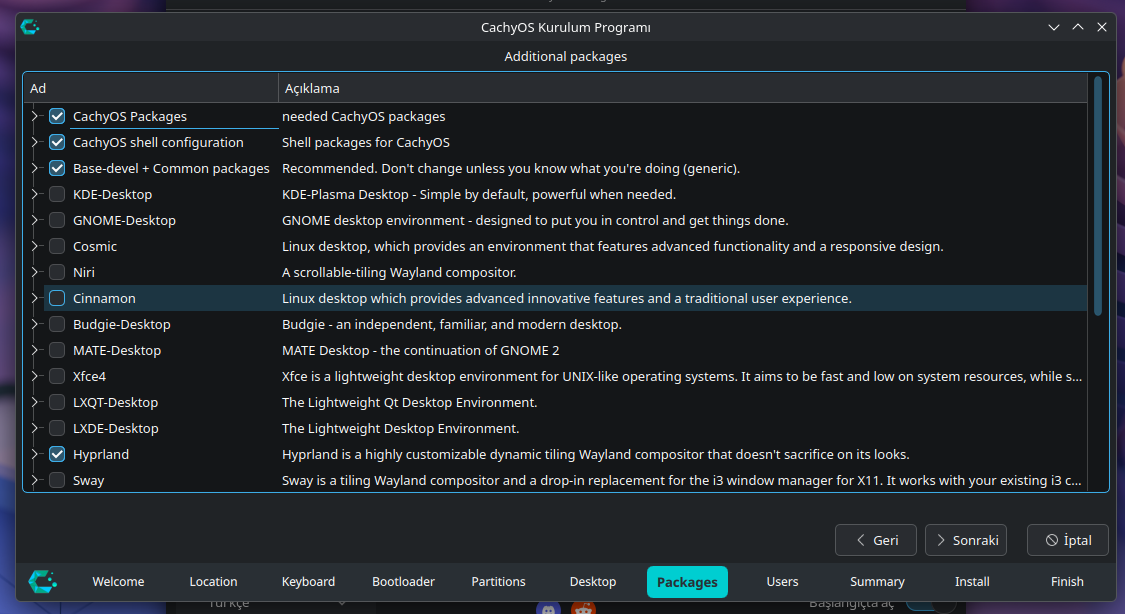Click the Geri back button
Screen dimensions: 1125x614
875,540
